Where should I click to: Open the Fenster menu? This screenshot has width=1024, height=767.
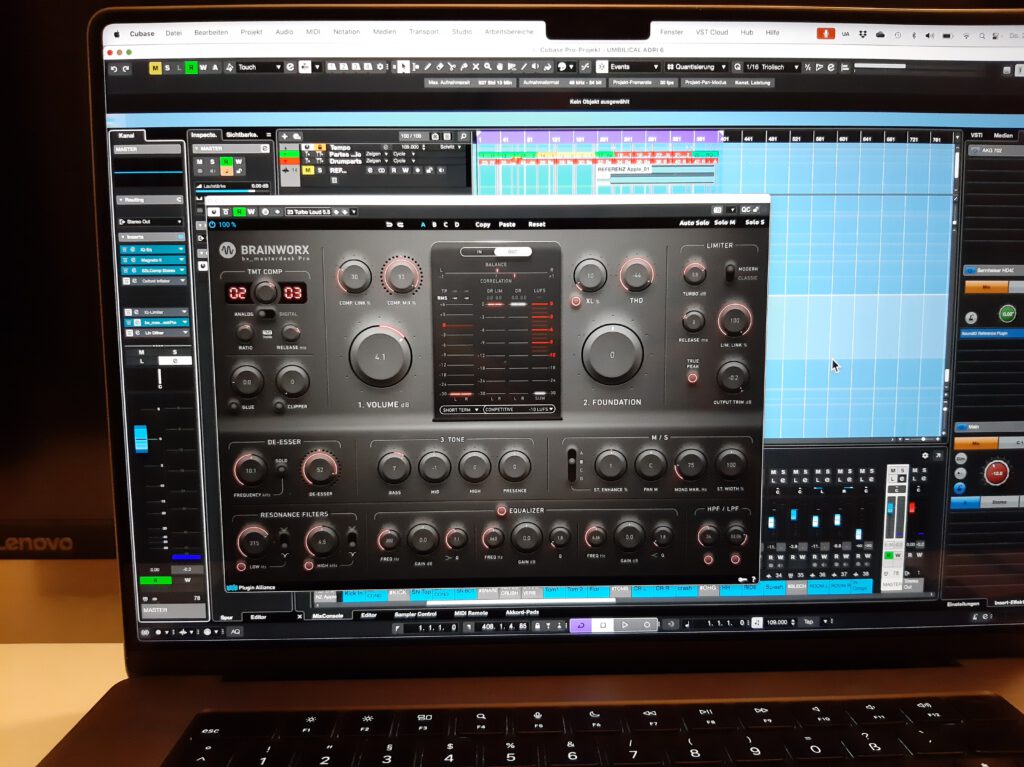(671, 31)
